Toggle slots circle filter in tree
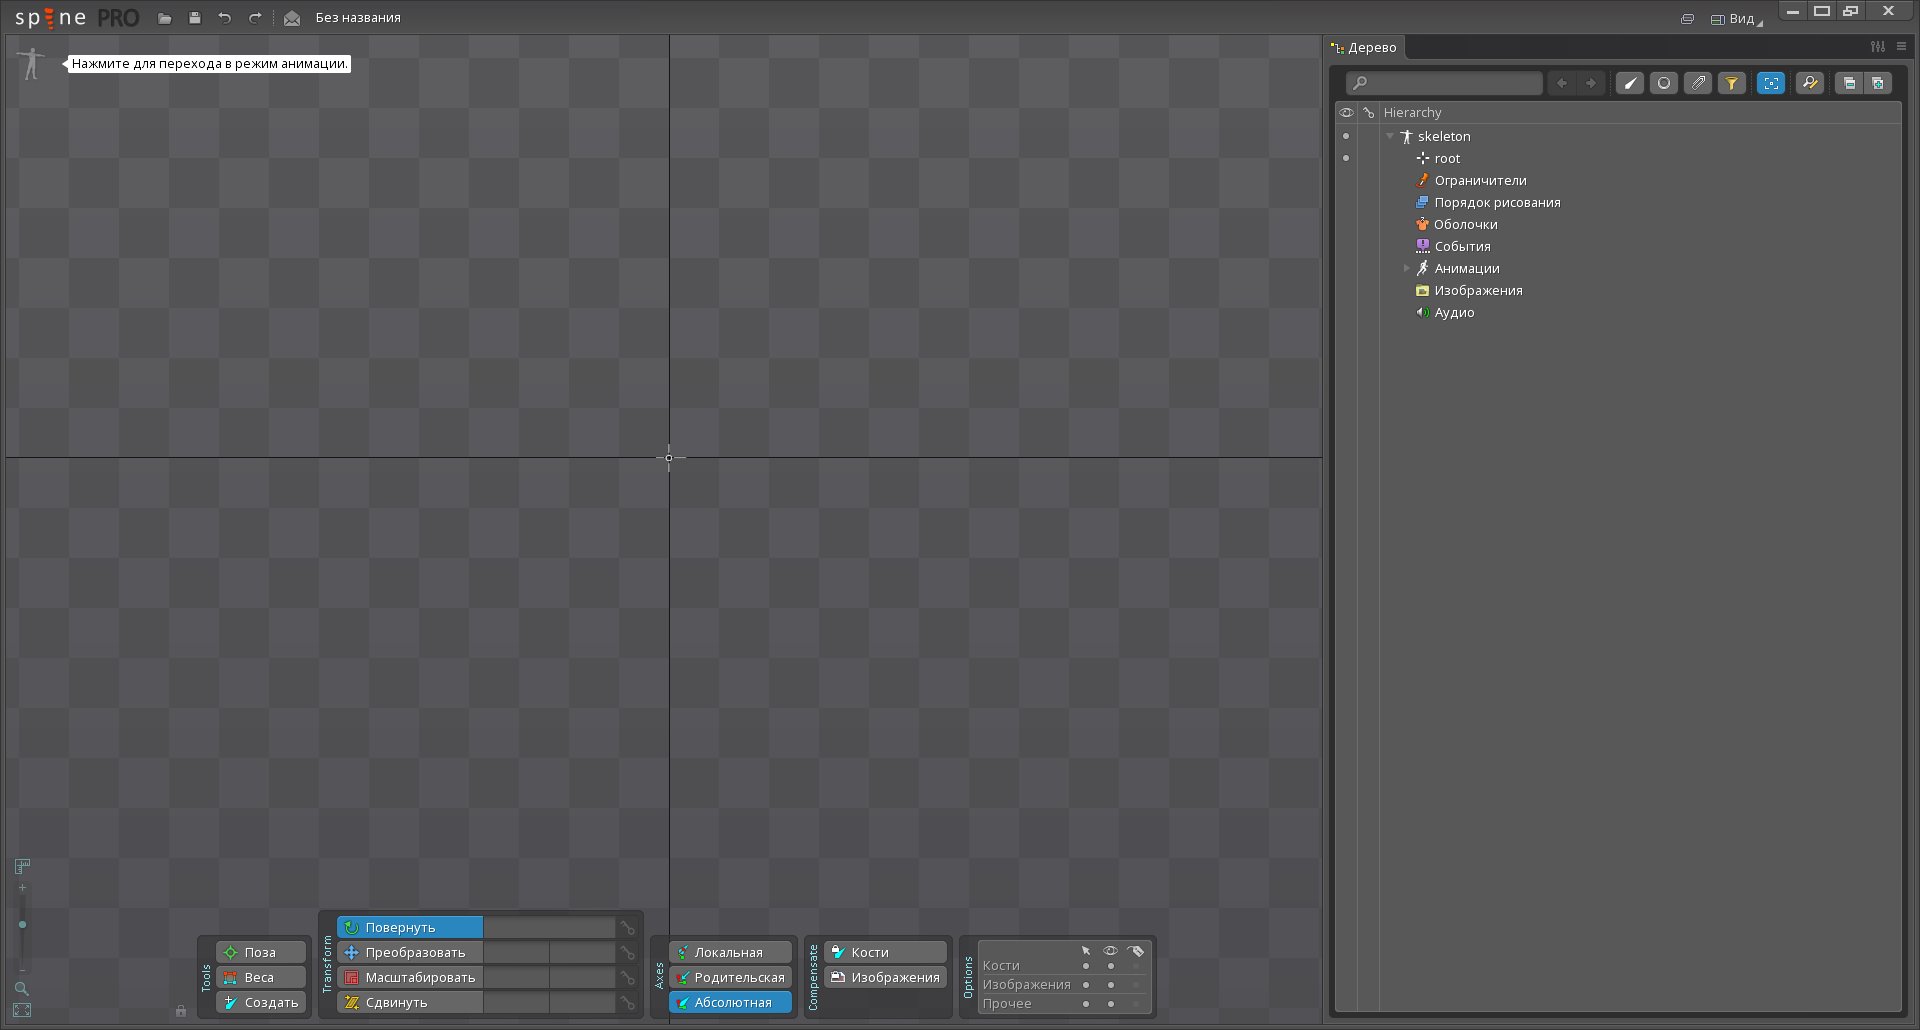 (x=1664, y=83)
